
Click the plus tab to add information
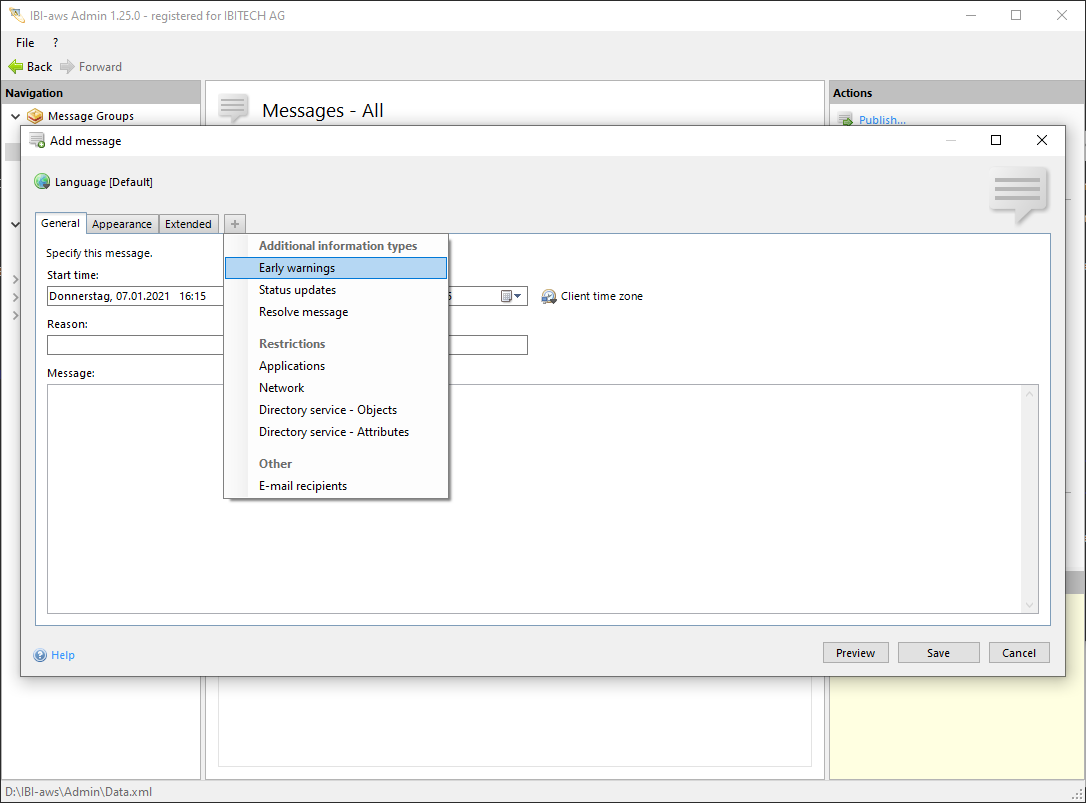[x=234, y=224]
